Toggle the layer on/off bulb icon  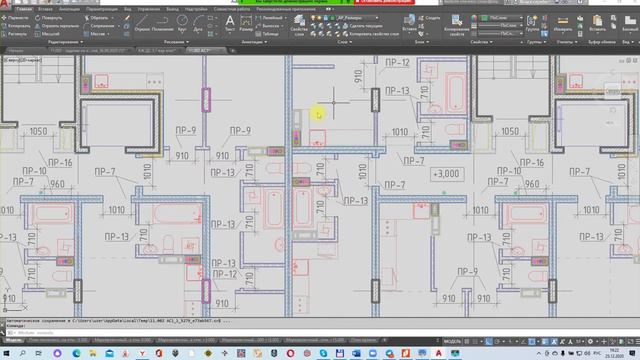[x=313, y=18]
